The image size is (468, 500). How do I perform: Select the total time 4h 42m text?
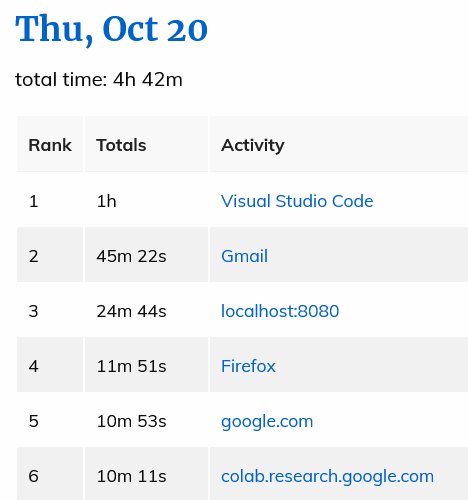[99, 80]
